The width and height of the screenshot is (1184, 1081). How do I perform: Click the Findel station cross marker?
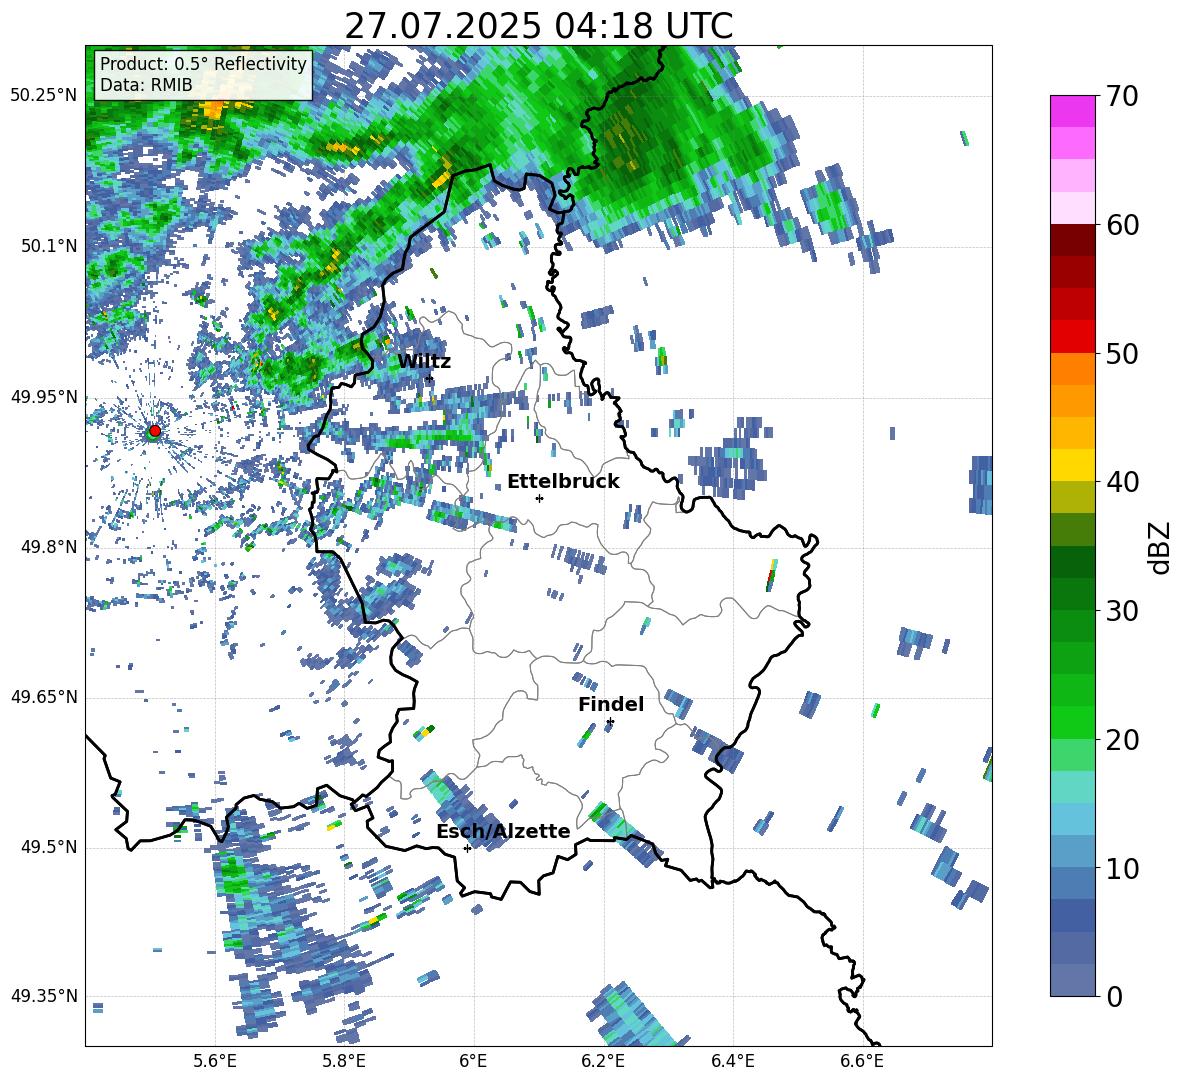pyautogui.click(x=610, y=722)
